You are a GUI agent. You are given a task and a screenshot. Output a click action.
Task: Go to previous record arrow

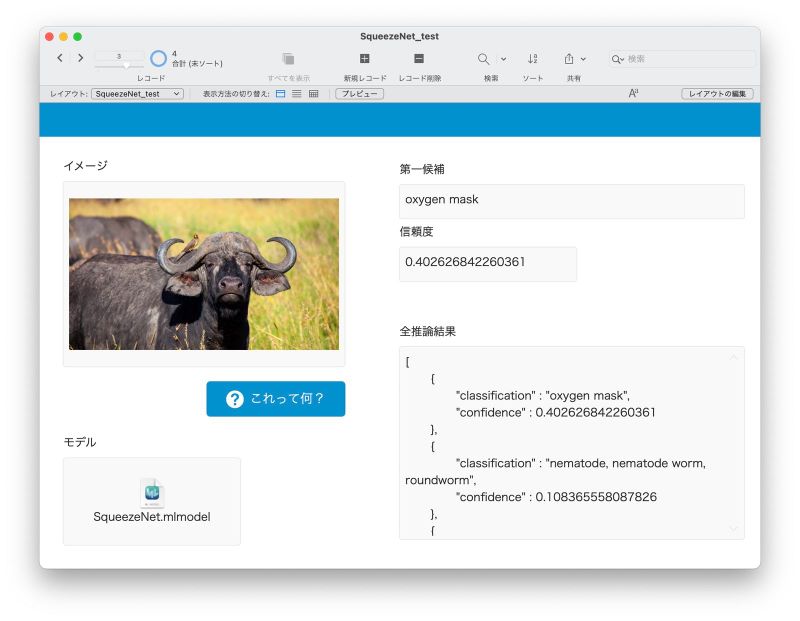click(x=60, y=58)
